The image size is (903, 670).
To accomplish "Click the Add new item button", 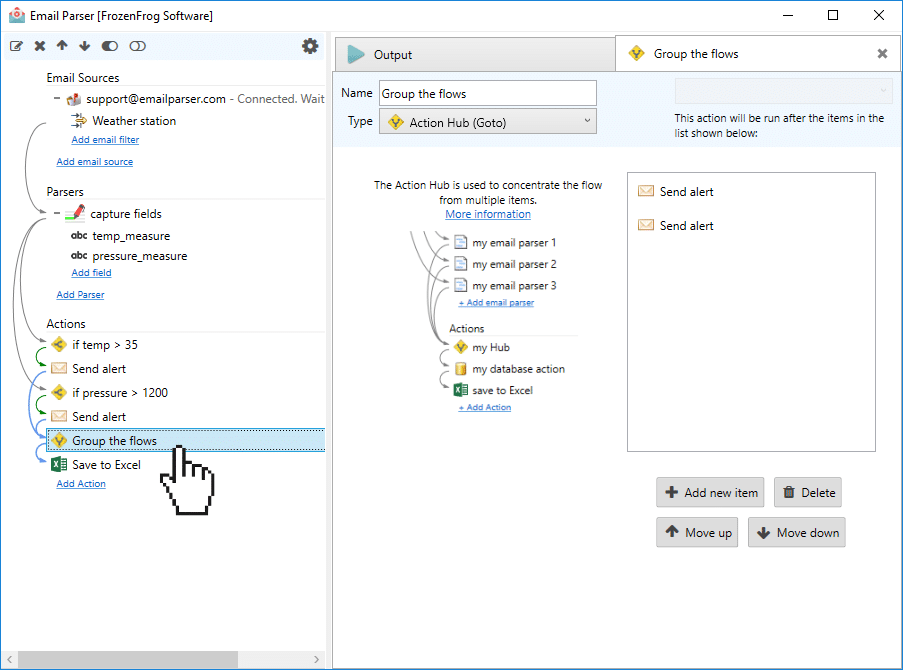I will click(x=710, y=493).
